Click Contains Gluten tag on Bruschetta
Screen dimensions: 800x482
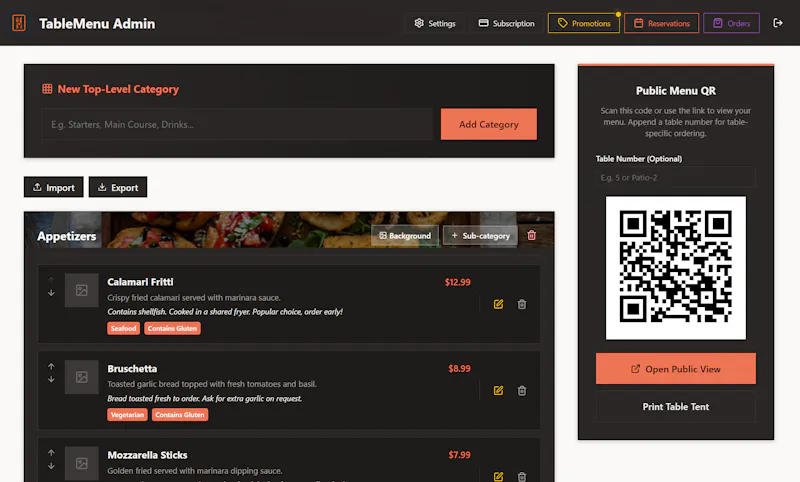tap(180, 415)
